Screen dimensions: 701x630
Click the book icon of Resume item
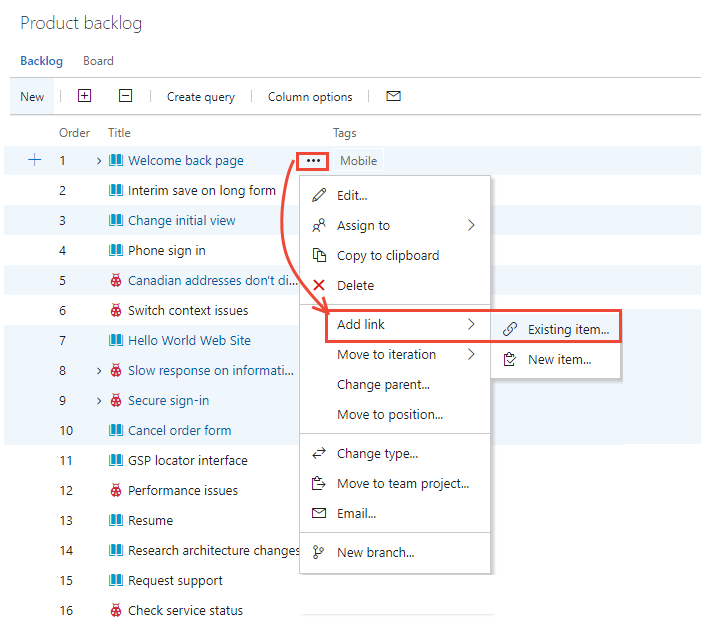pos(116,520)
